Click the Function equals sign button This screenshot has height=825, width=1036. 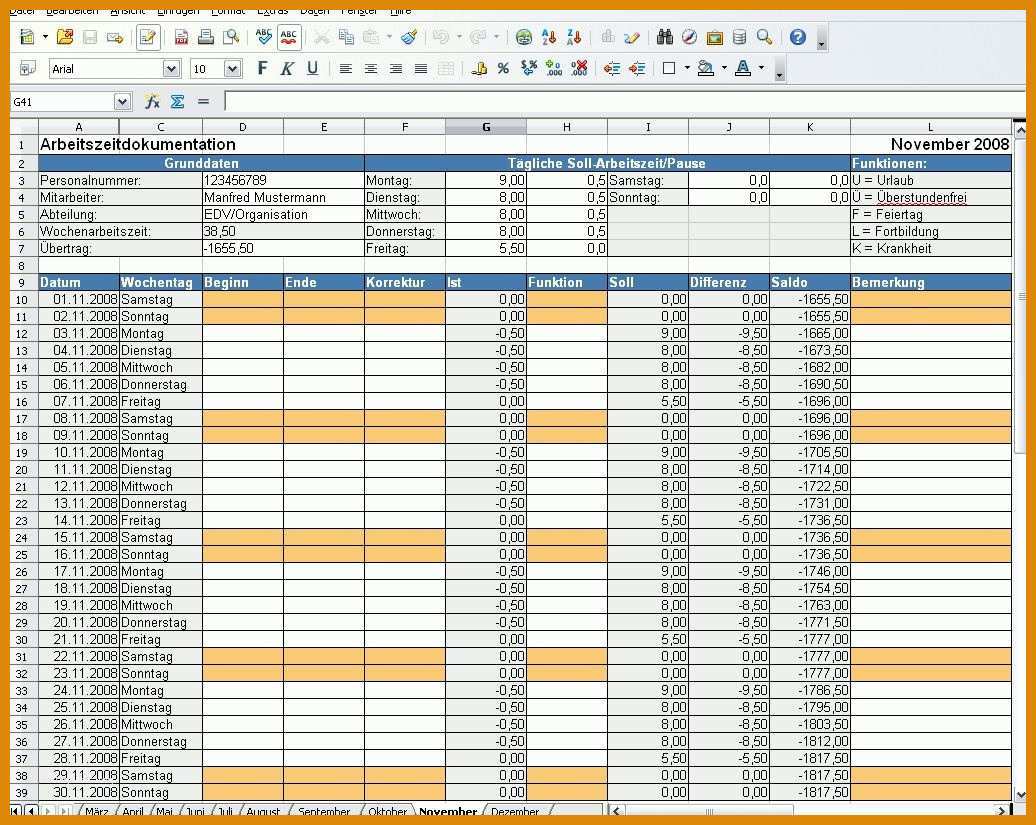click(203, 102)
